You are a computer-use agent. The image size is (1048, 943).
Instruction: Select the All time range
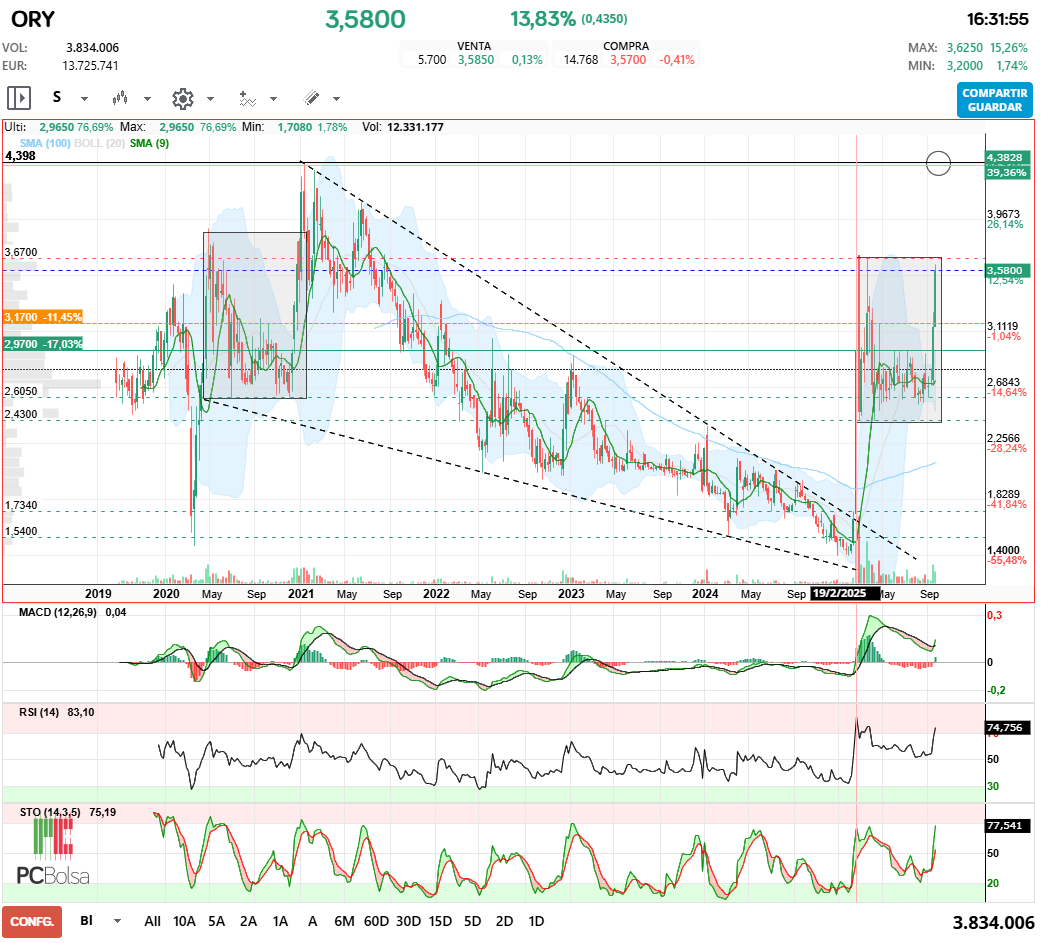[152, 921]
